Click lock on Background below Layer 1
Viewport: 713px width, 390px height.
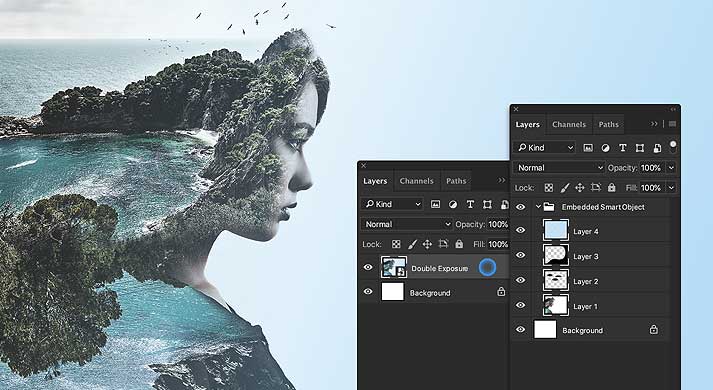coord(653,330)
